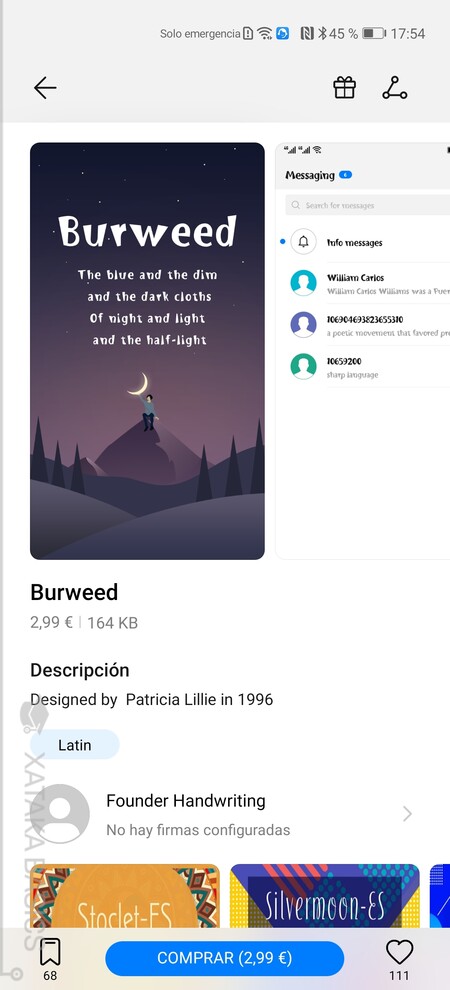Open the gift box icon
Image resolution: width=450 pixels, height=990 pixels.
click(x=345, y=88)
